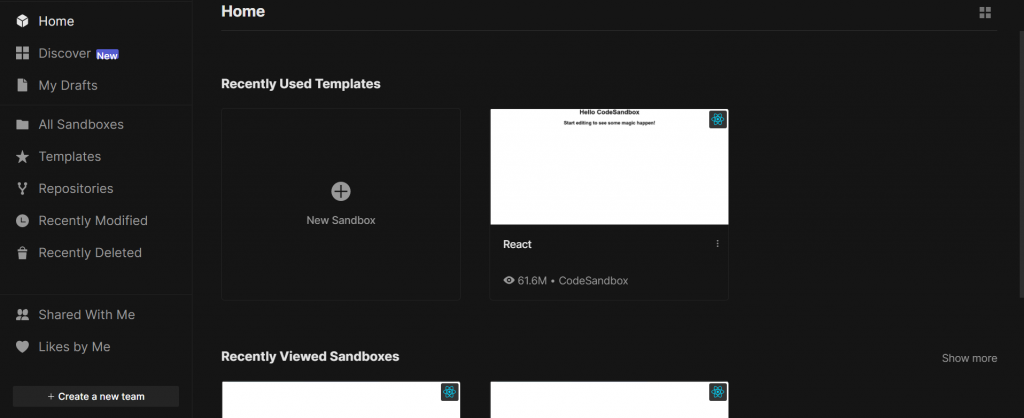Open first Recently Viewed sandbox thumbnail
Screen dimensions: 1024x418
341,400
